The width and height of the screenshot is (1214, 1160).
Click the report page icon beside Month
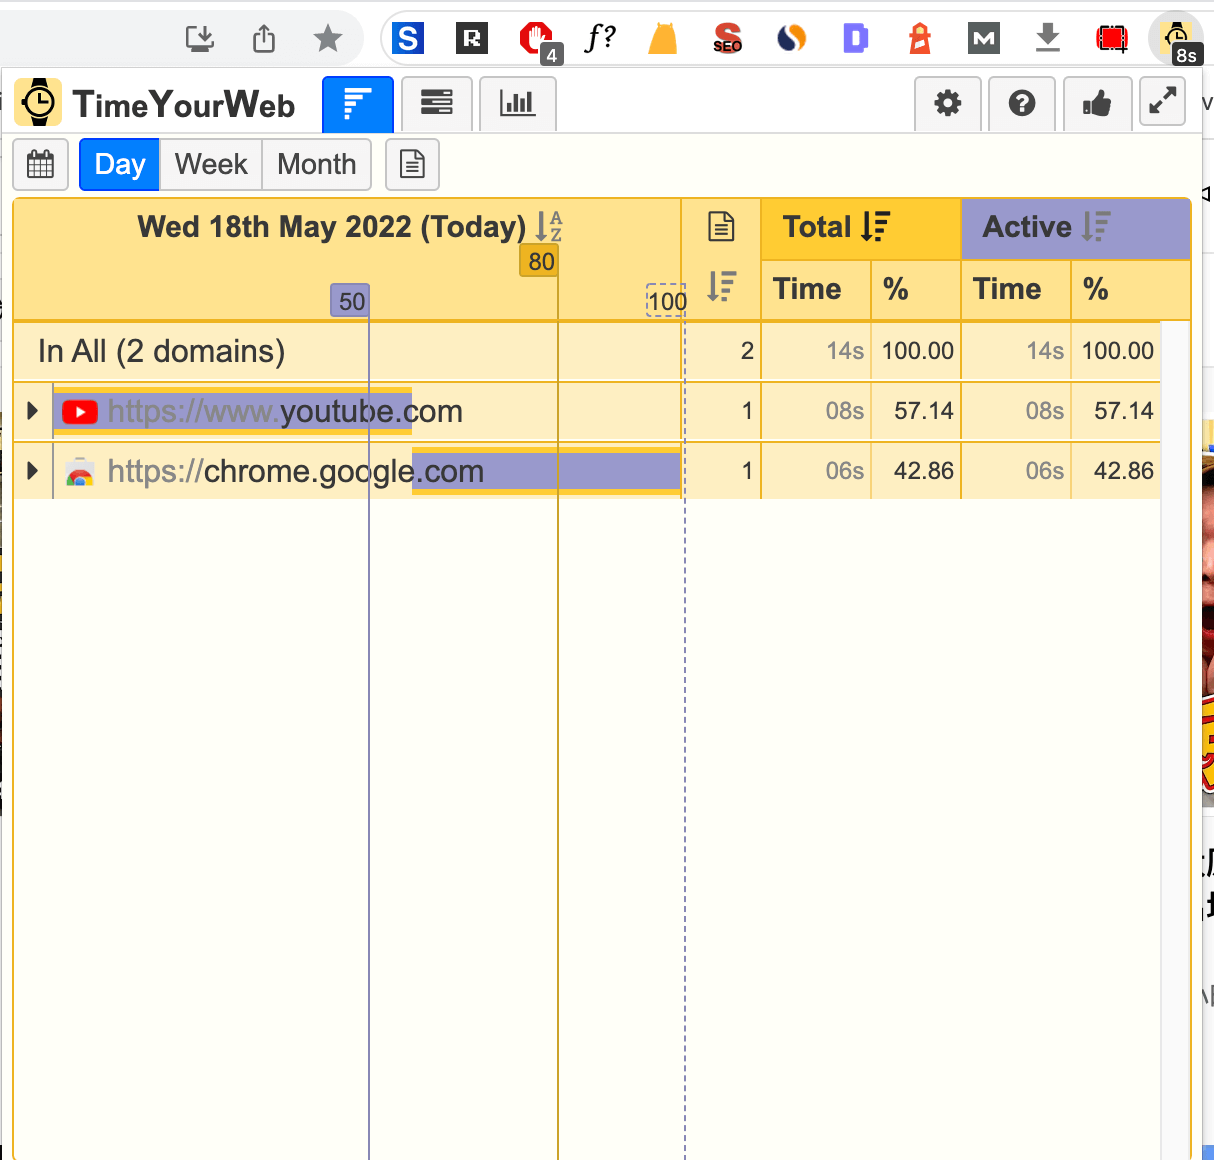(412, 164)
